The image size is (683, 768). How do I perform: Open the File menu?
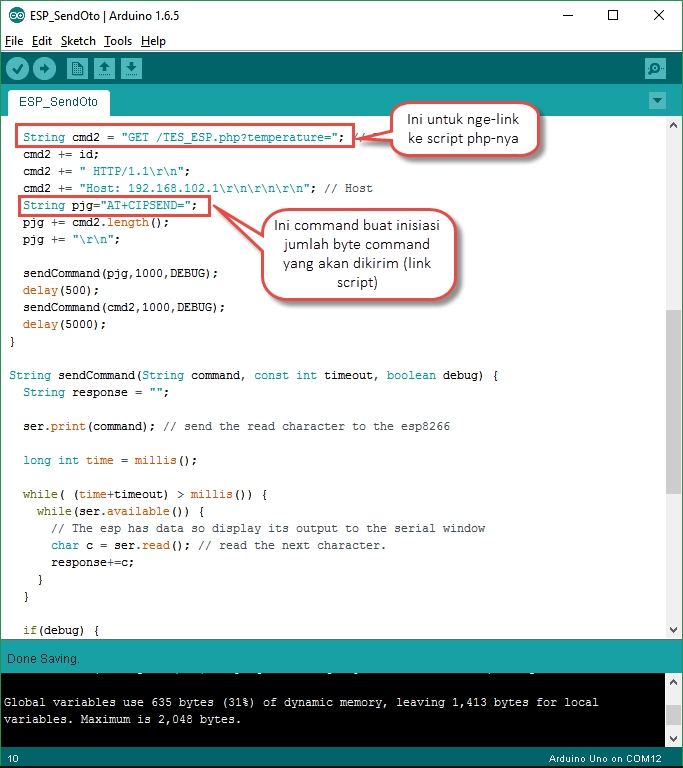14,41
